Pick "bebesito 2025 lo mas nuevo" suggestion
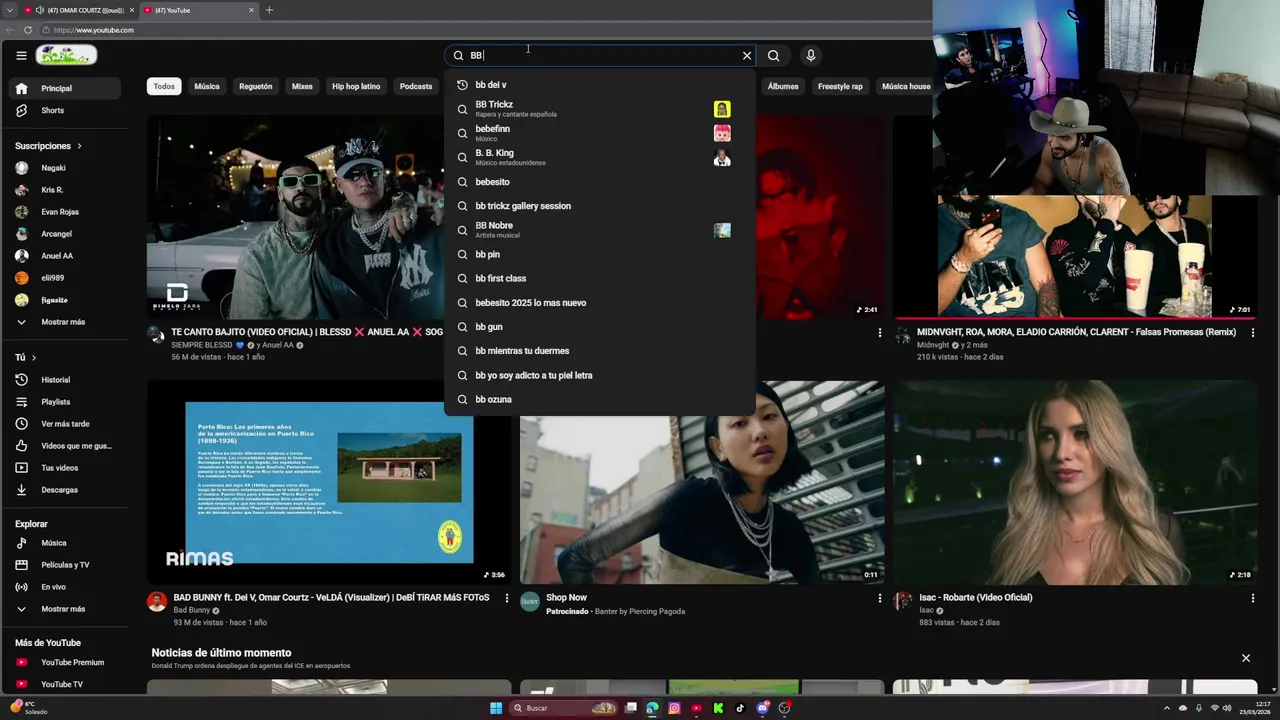The height and width of the screenshot is (720, 1280). coord(599,303)
